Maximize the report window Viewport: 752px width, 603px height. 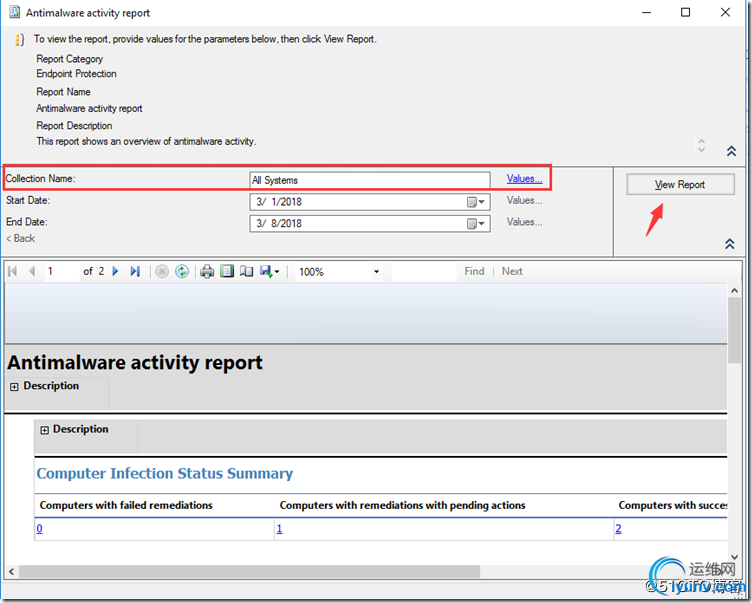point(686,12)
